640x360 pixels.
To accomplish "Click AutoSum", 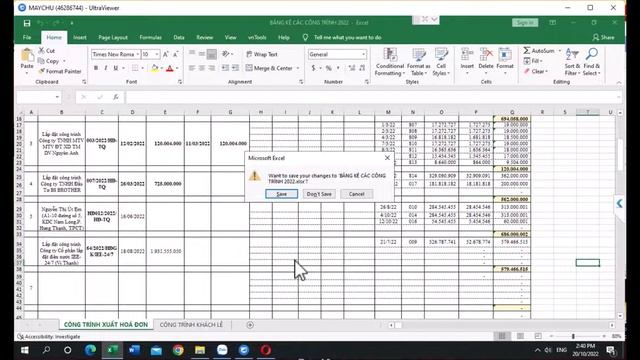I will (539, 51).
